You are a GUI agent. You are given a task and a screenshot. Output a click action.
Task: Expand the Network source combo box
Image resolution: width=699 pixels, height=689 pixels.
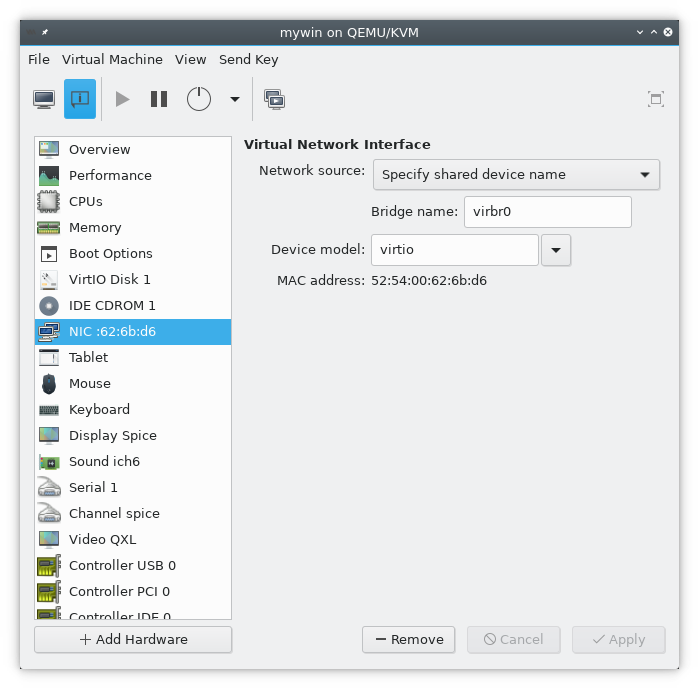(516, 175)
